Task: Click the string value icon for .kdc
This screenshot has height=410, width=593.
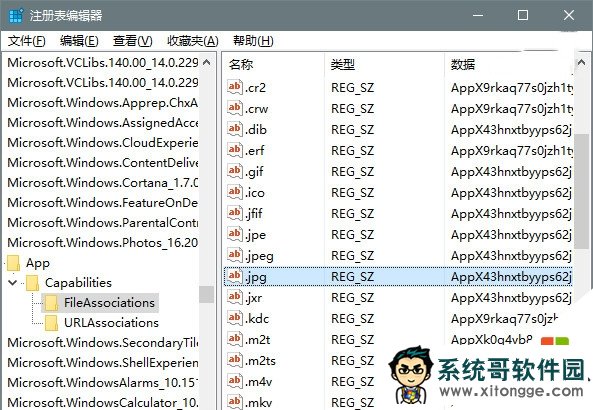Action: [234, 318]
